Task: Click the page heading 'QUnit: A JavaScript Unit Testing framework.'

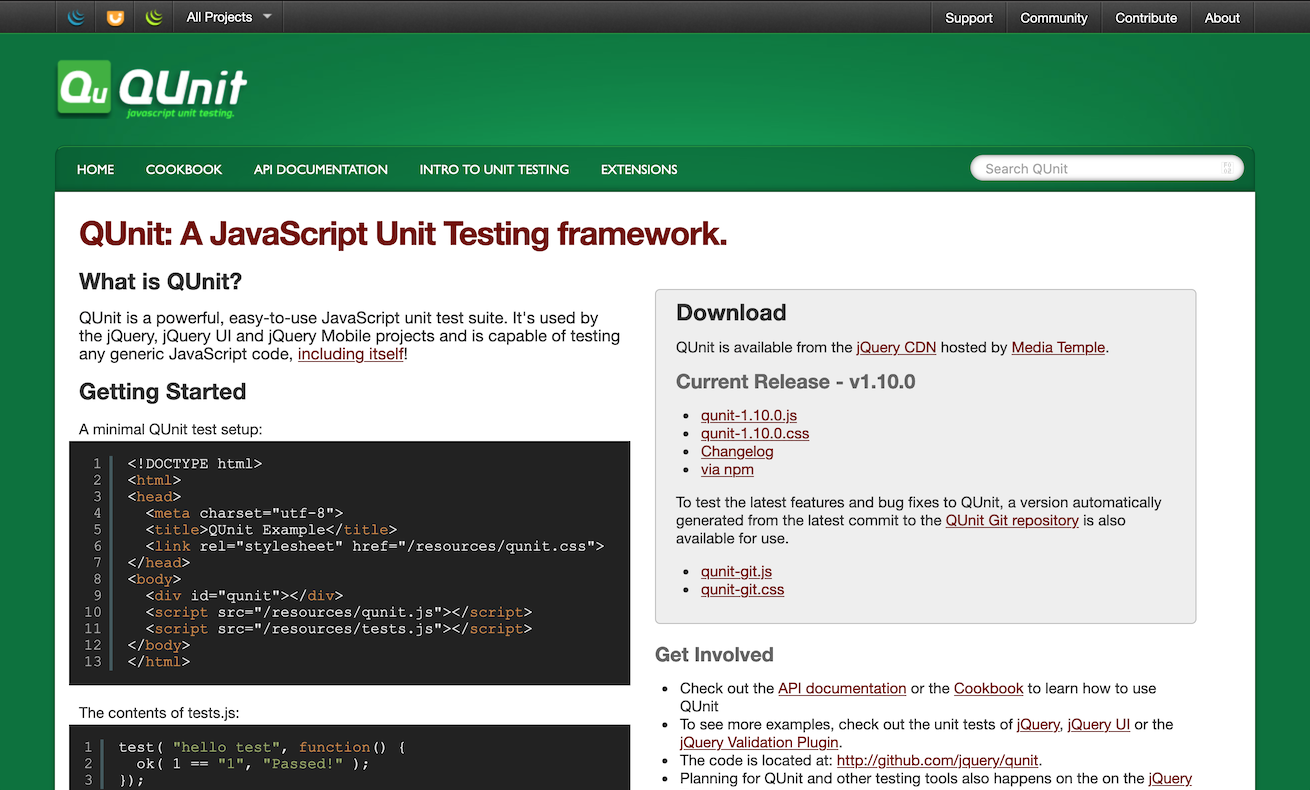Action: (403, 234)
